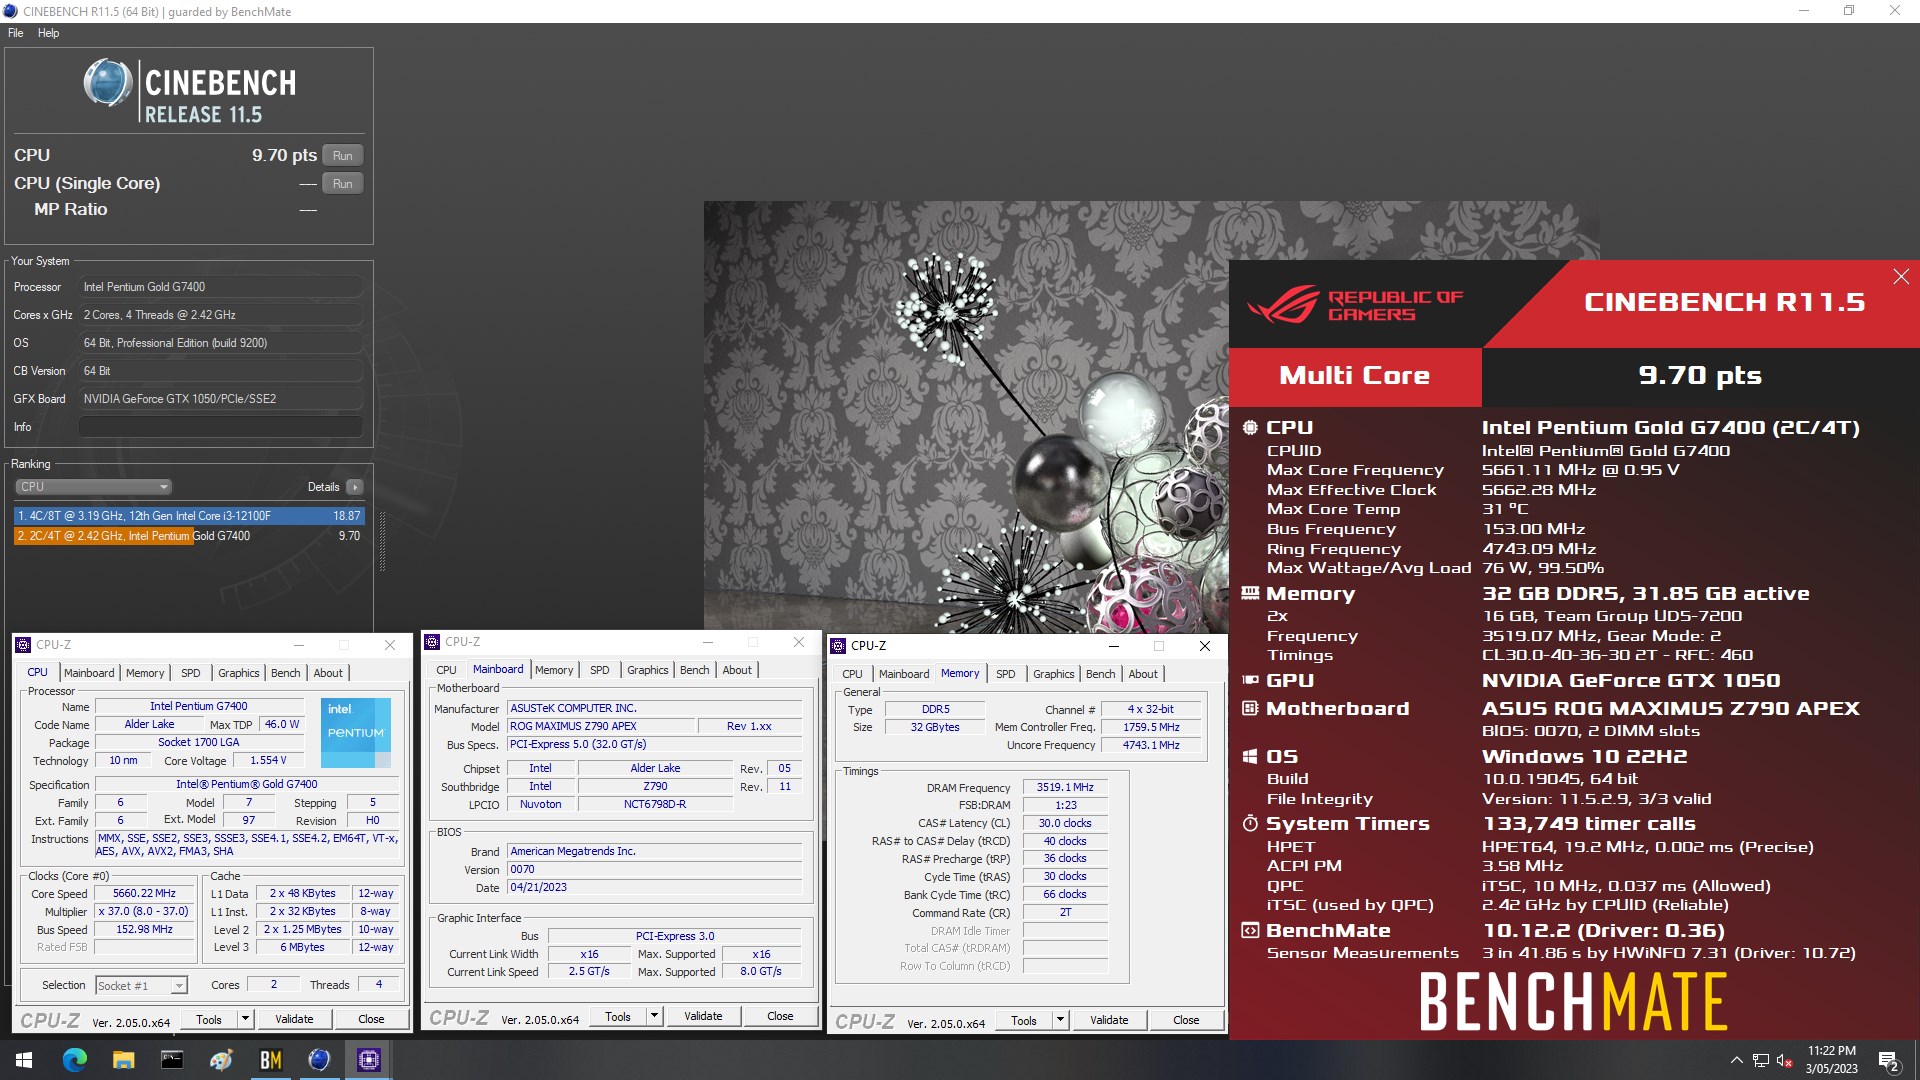Open the Command Prompt taskbar icon
1920x1080 pixels.
172,1060
